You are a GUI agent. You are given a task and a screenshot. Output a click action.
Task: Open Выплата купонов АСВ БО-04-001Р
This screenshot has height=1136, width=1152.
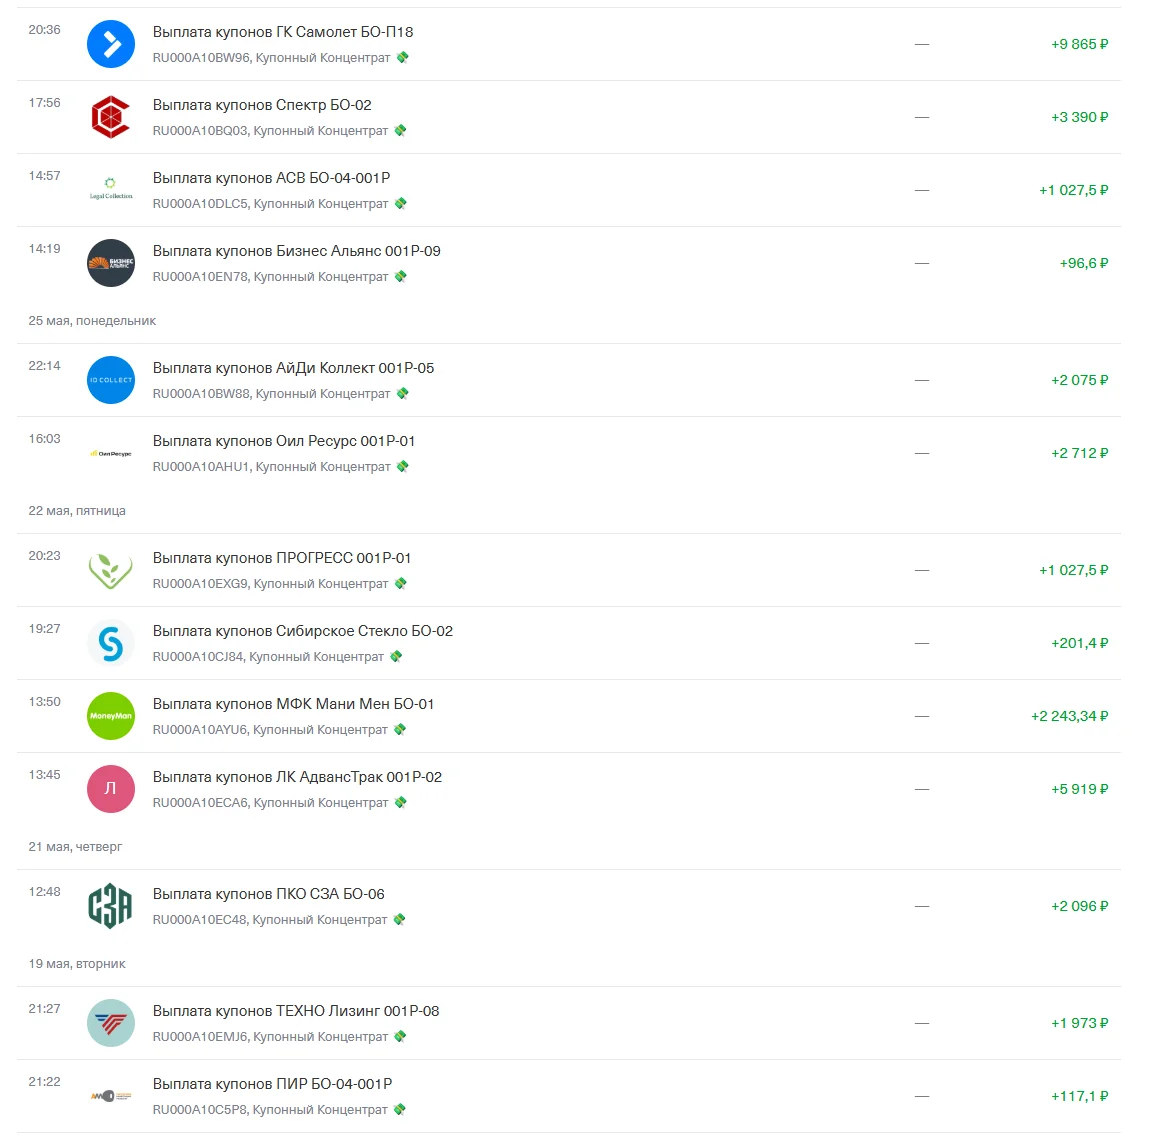271,178
